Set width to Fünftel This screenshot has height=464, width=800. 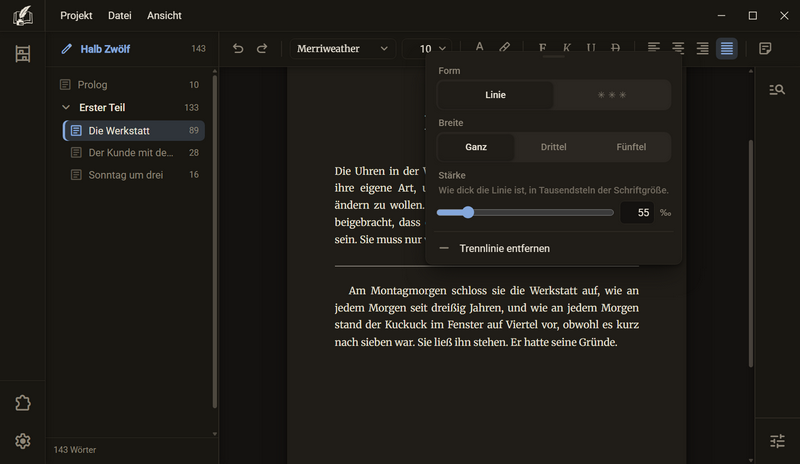(631, 147)
